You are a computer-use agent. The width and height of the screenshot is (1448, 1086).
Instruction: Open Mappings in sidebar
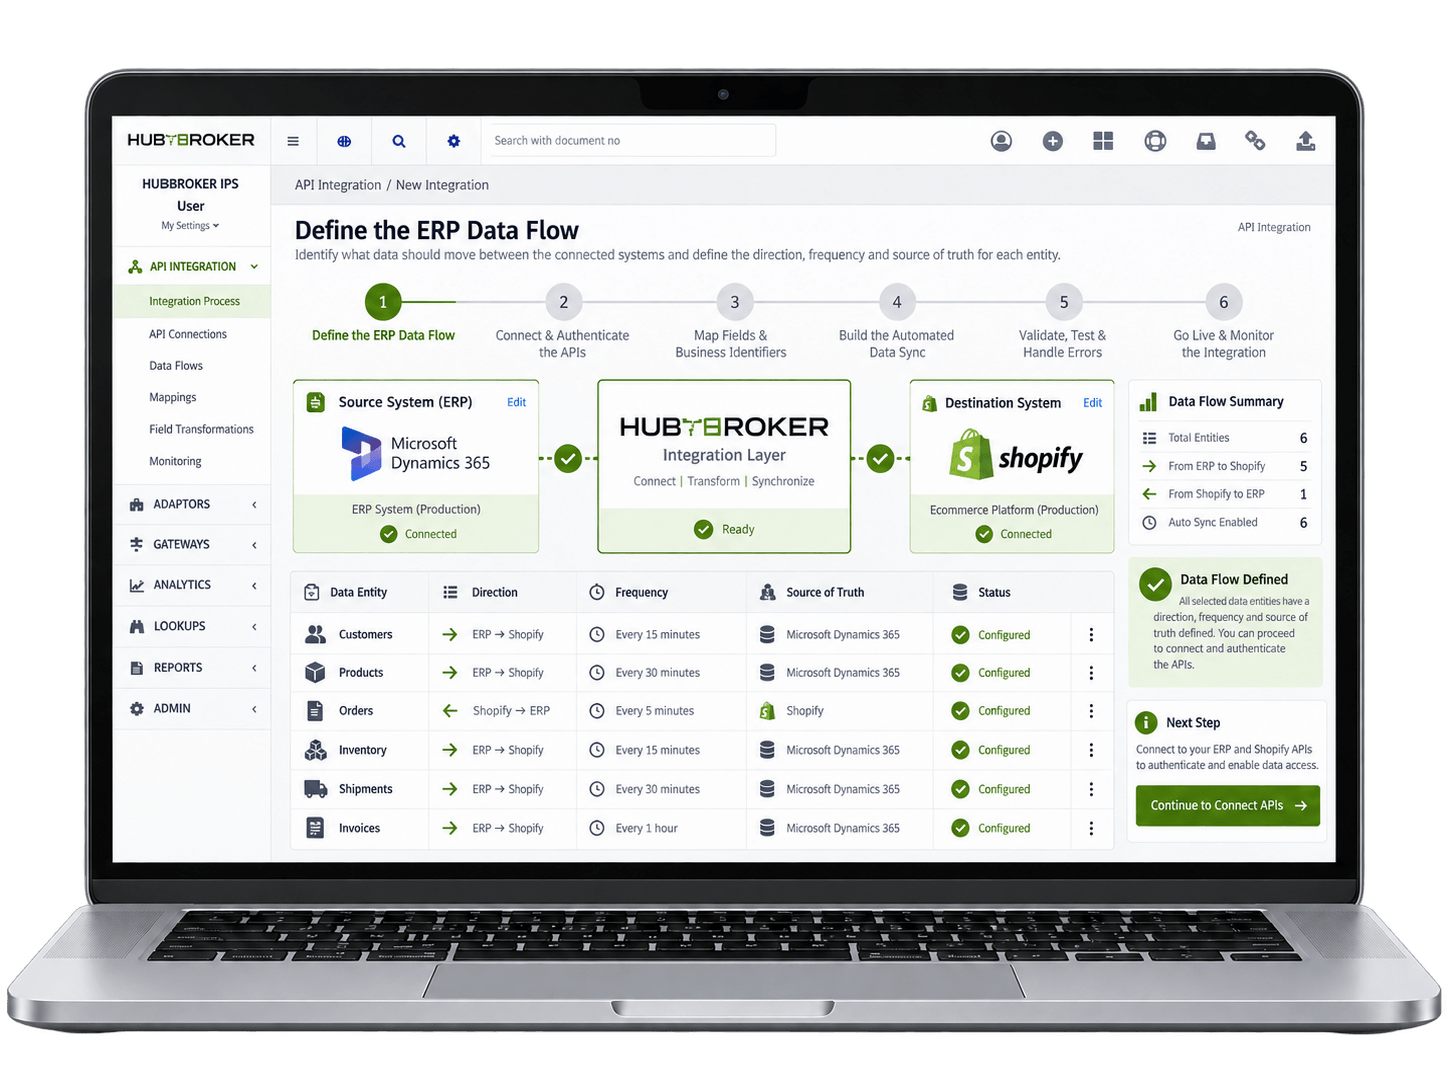pyautogui.click(x=173, y=398)
